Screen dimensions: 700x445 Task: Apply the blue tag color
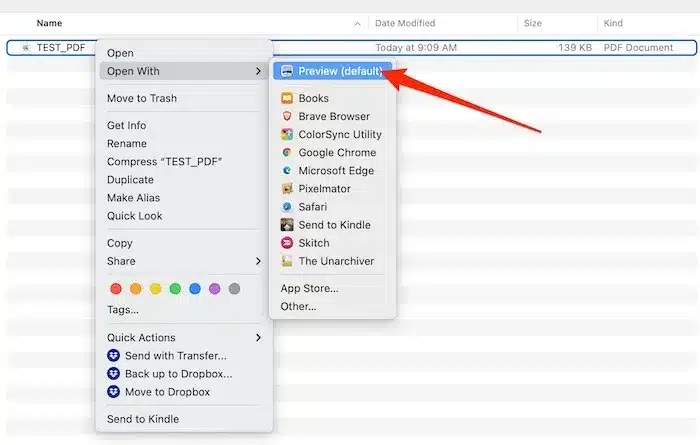pyautogui.click(x=195, y=289)
